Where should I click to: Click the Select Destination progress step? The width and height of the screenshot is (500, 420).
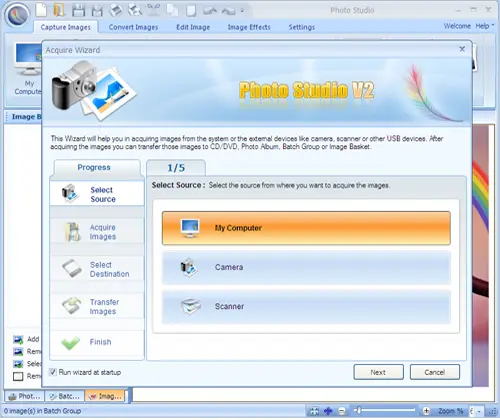pos(97,269)
